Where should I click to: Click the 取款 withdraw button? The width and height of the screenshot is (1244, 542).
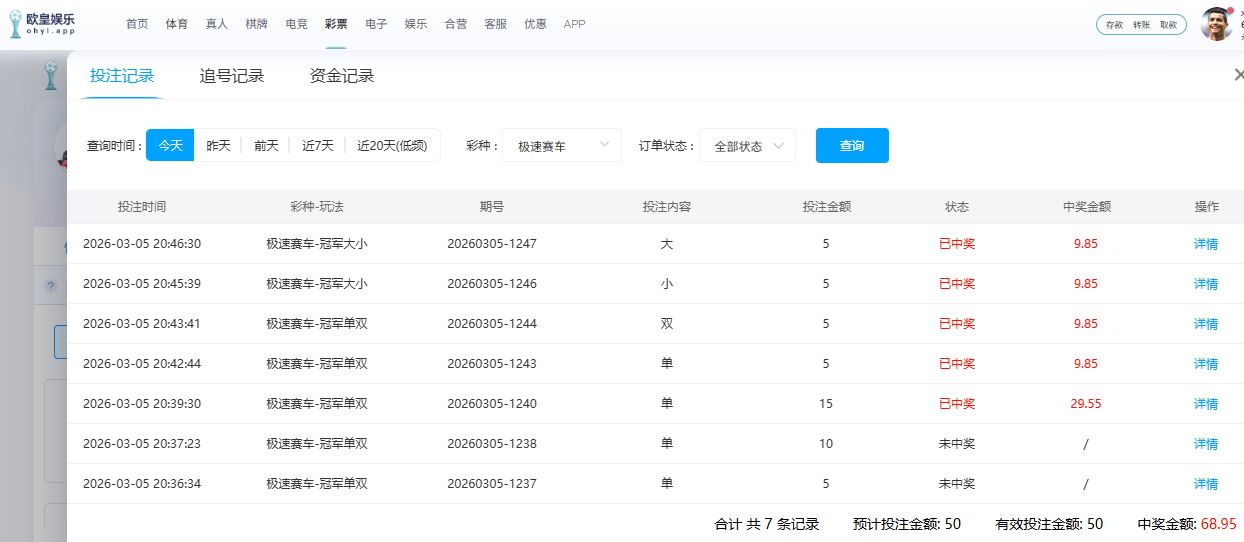pos(1168,25)
